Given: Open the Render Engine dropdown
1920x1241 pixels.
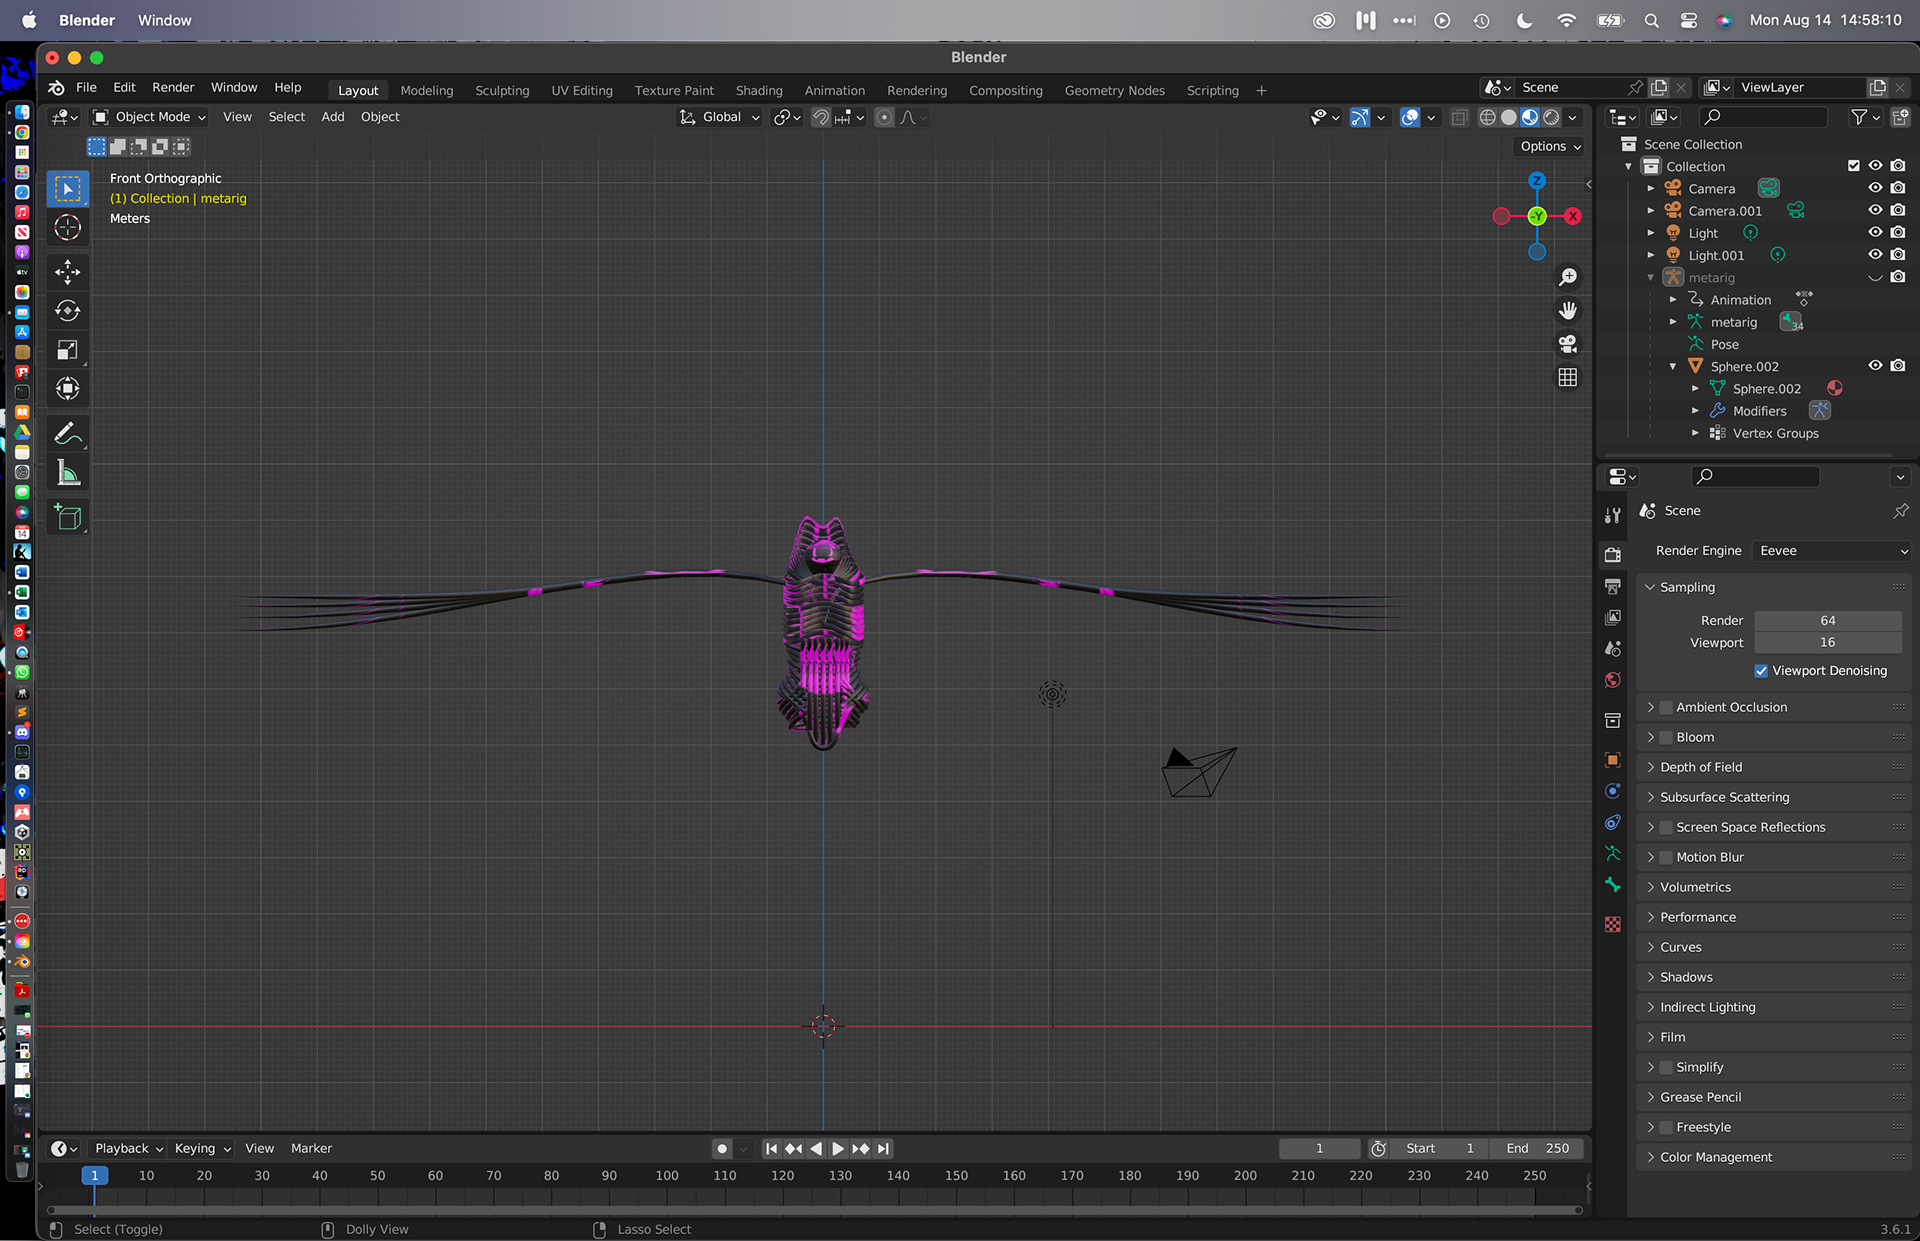Looking at the screenshot, I should tap(1832, 551).
